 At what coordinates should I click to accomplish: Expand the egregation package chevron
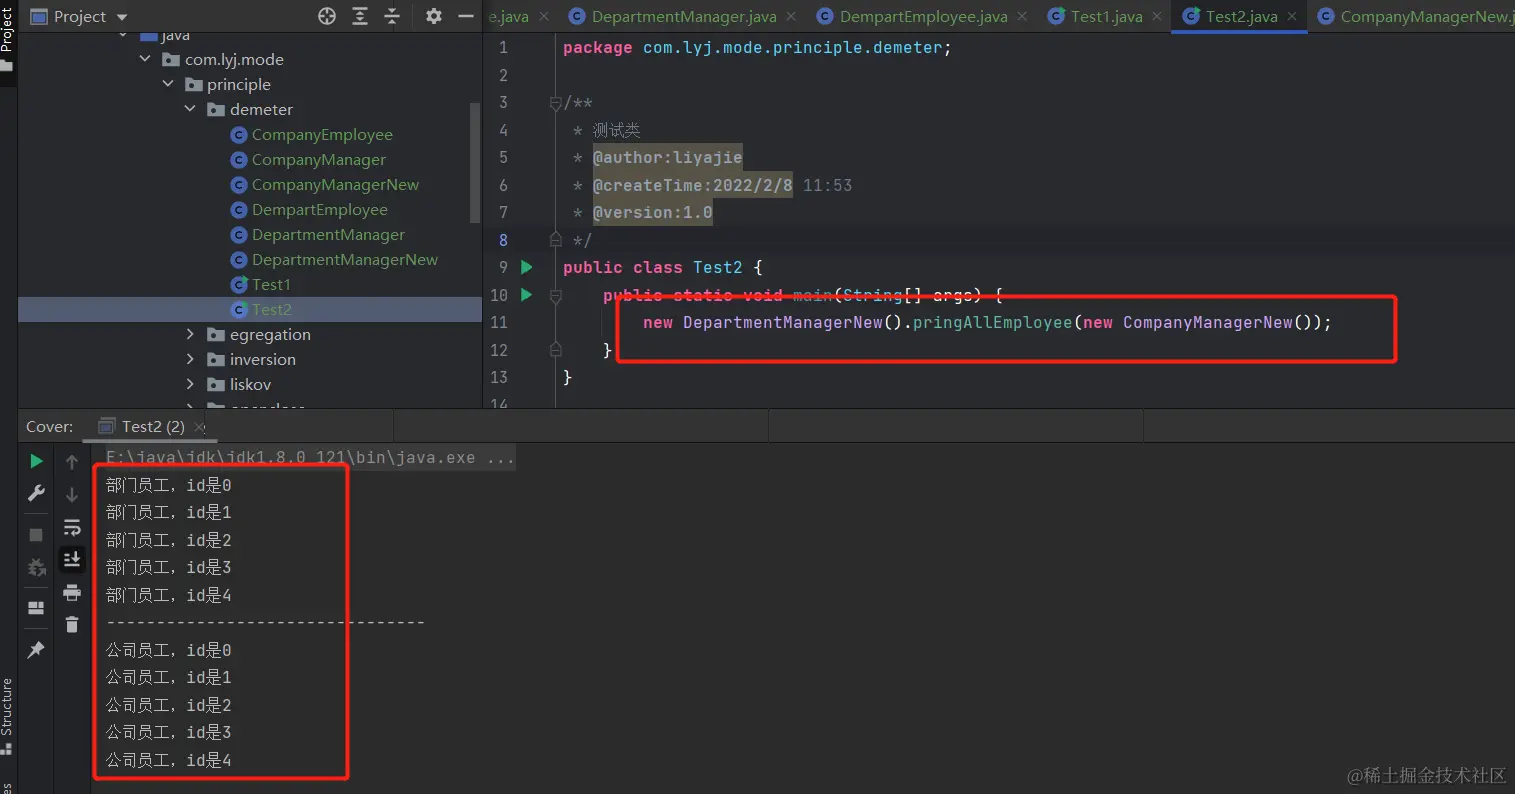pyautogui.click(x=190, y=334)
